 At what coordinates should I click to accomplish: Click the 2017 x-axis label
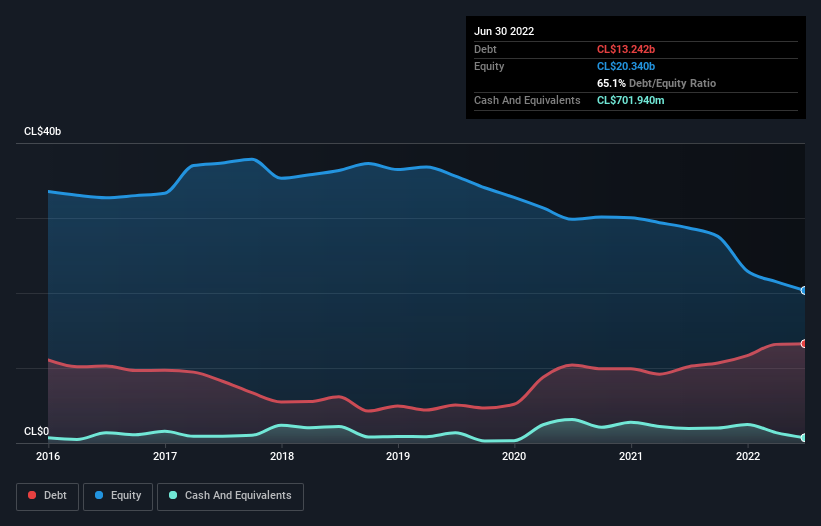[165, 456]
